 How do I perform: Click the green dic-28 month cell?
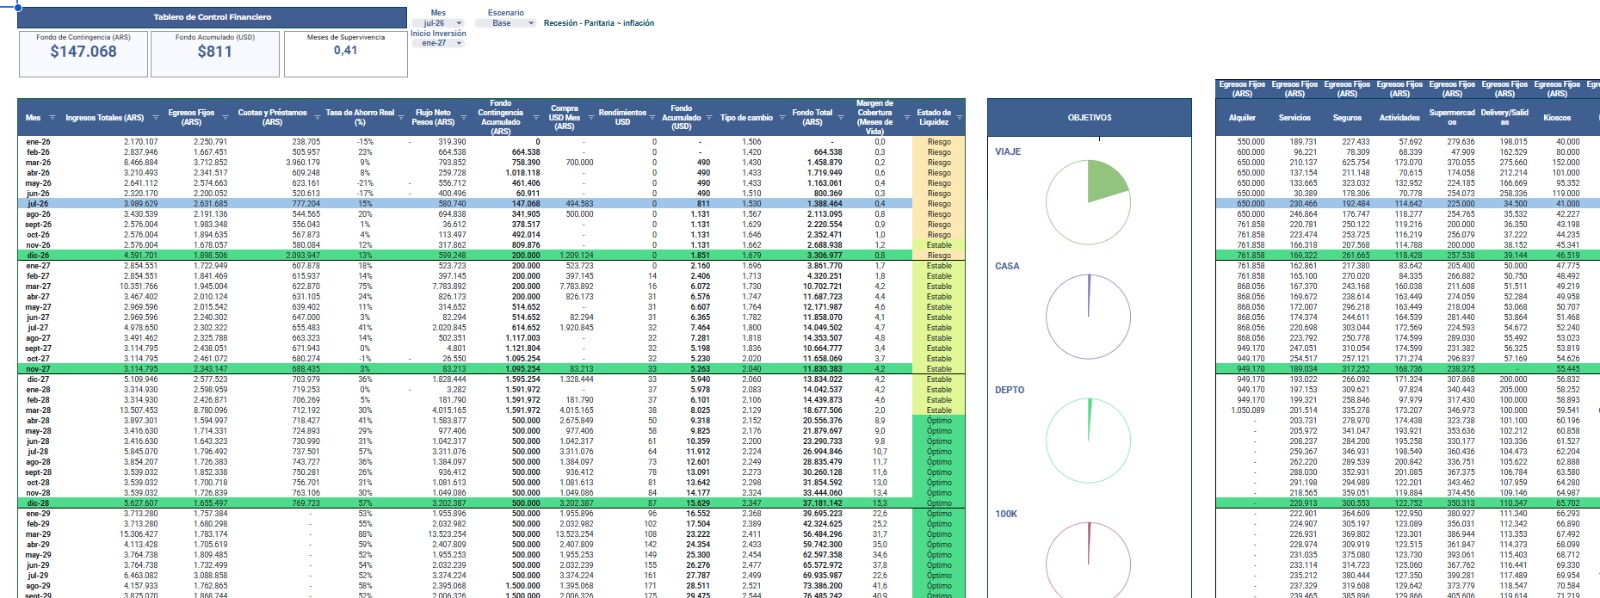tap(37, 503)
